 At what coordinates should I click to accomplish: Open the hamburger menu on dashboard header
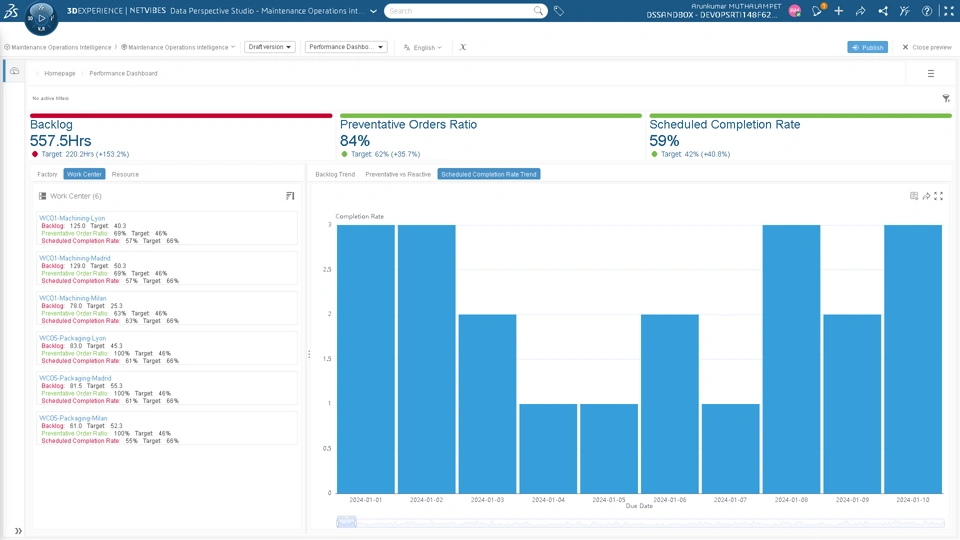(931, 73)
